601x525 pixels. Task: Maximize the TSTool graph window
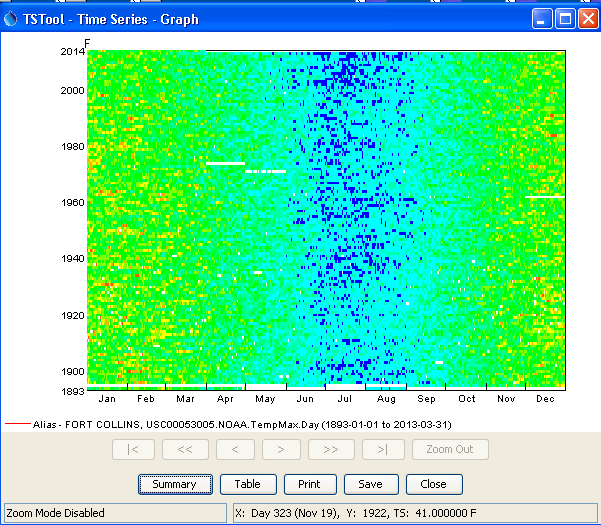564,19
